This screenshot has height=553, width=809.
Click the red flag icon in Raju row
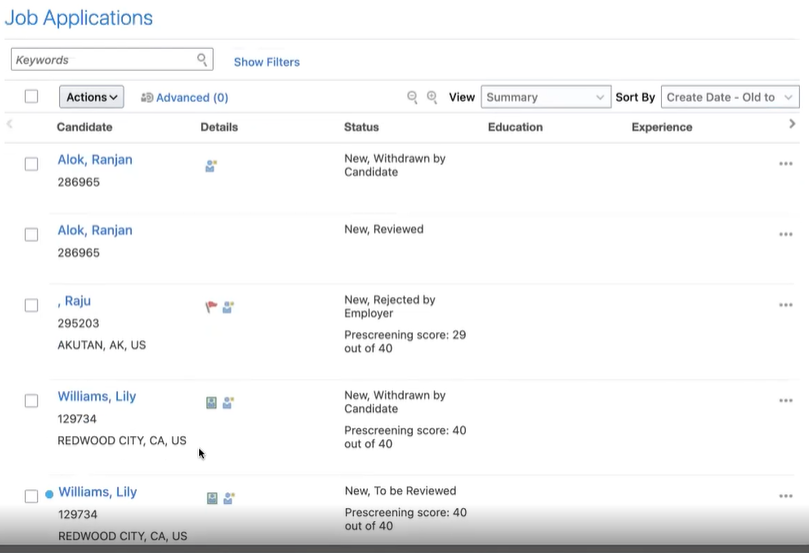point(211,307)
